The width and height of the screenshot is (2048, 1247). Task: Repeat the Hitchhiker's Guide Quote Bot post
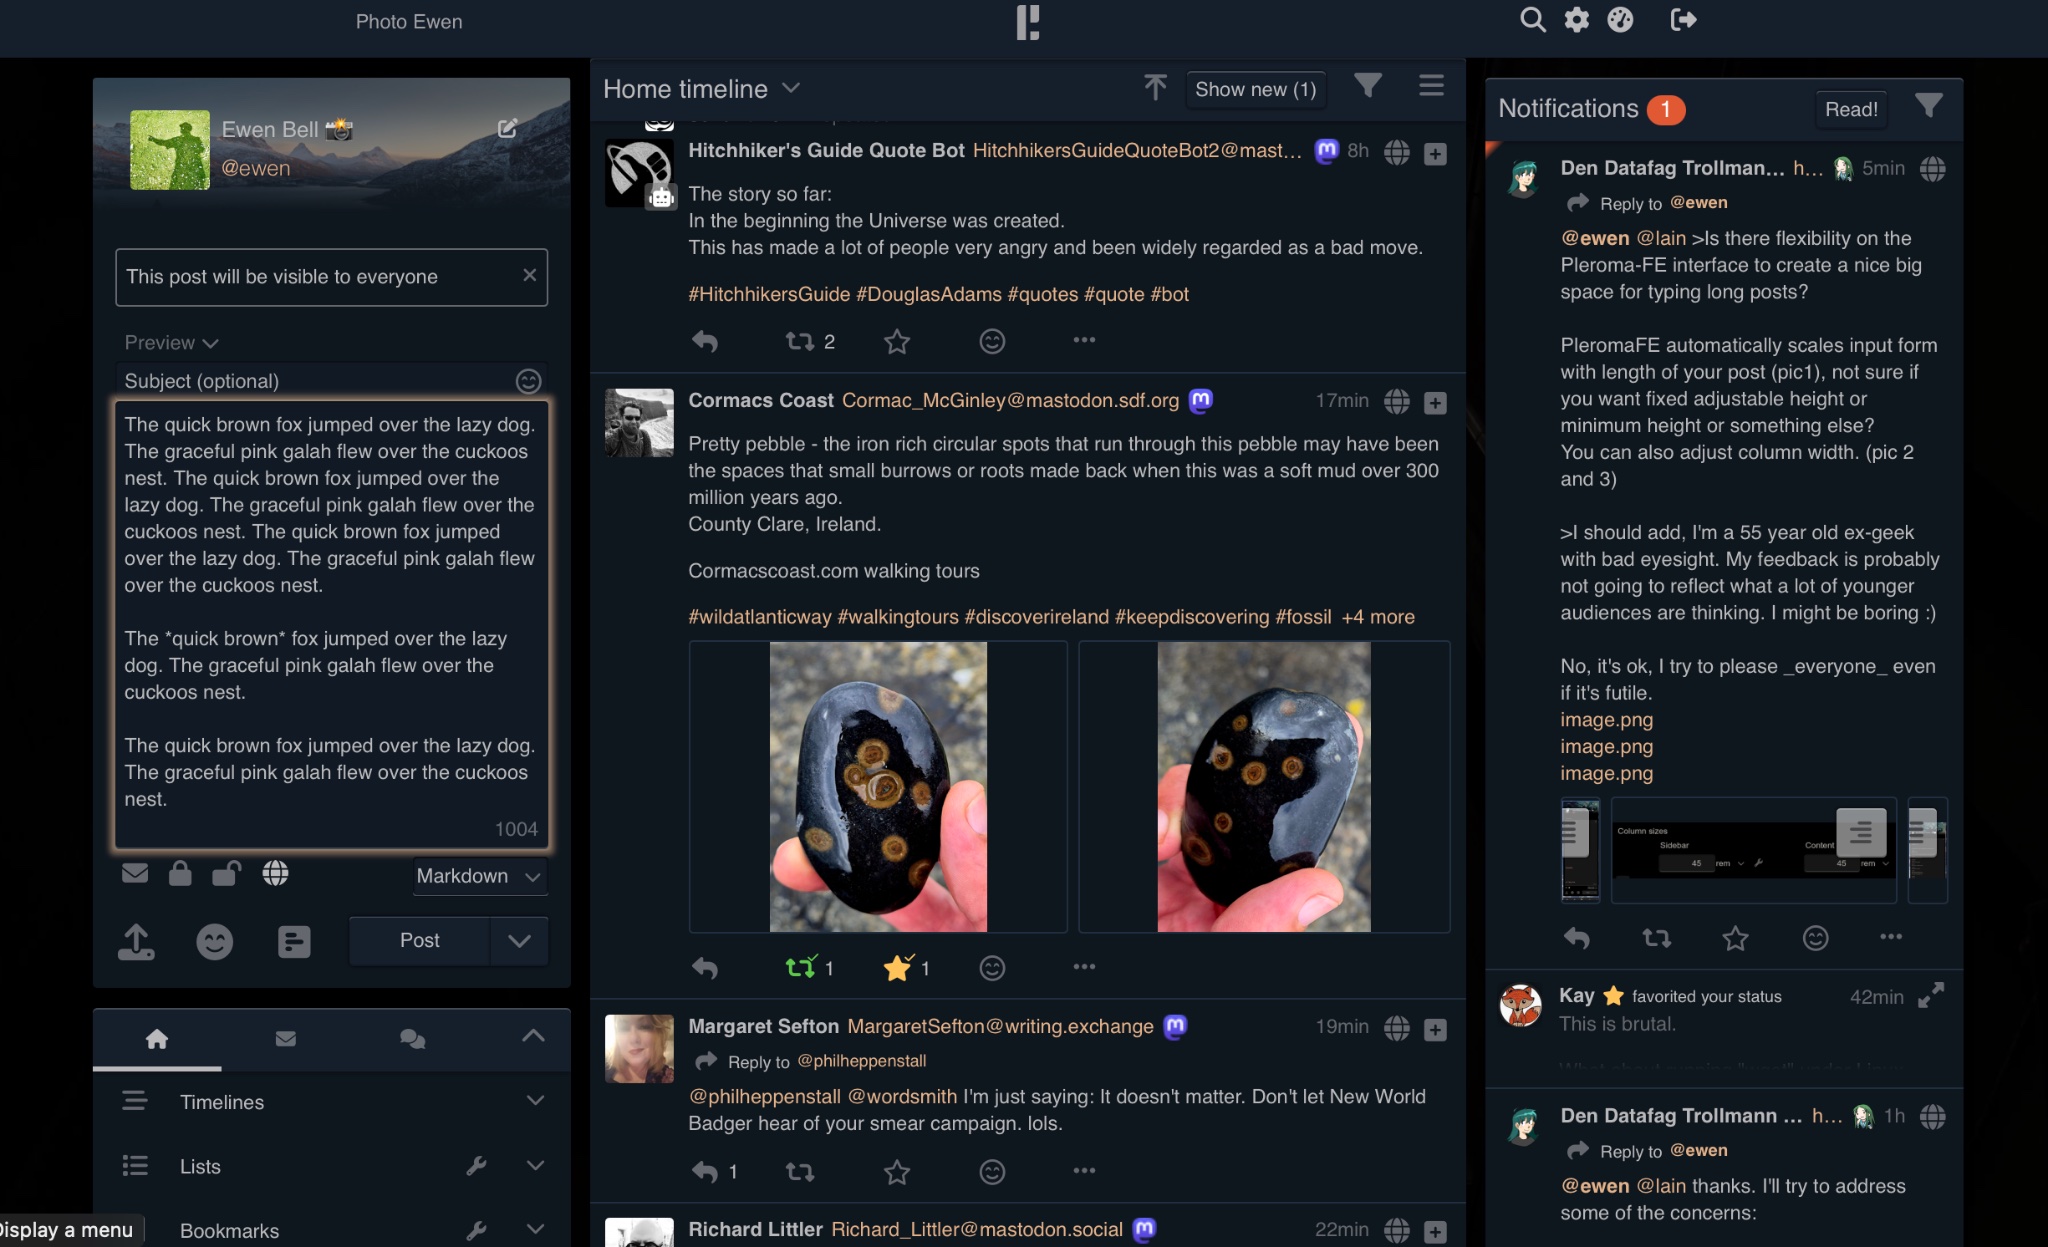(x=800, y=342)
